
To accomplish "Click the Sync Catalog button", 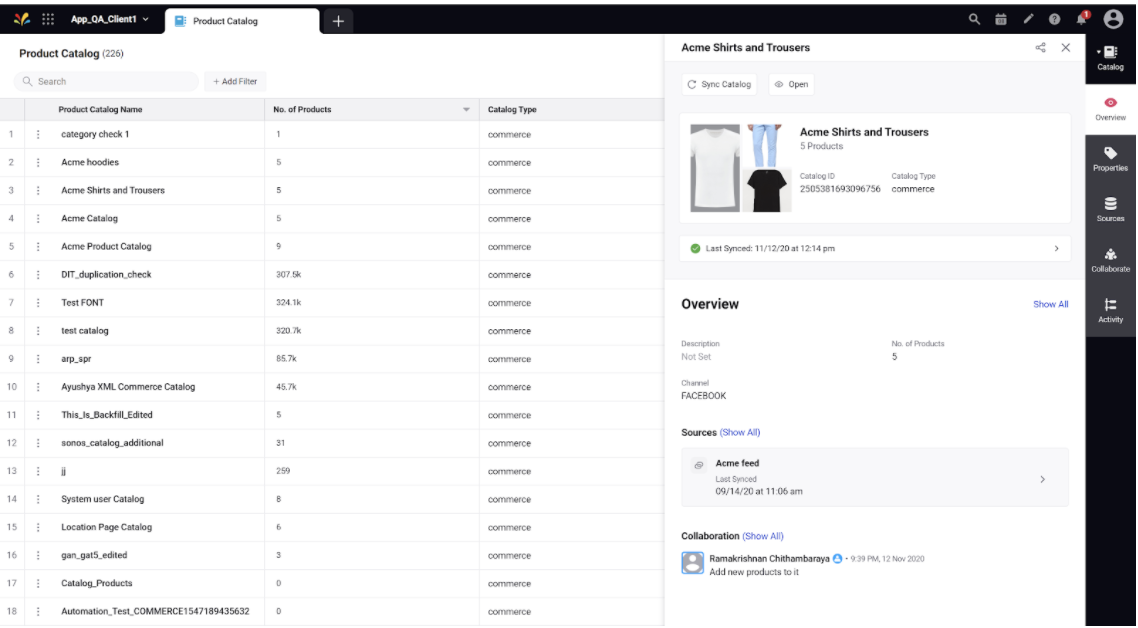I will (x=719, y=85).
